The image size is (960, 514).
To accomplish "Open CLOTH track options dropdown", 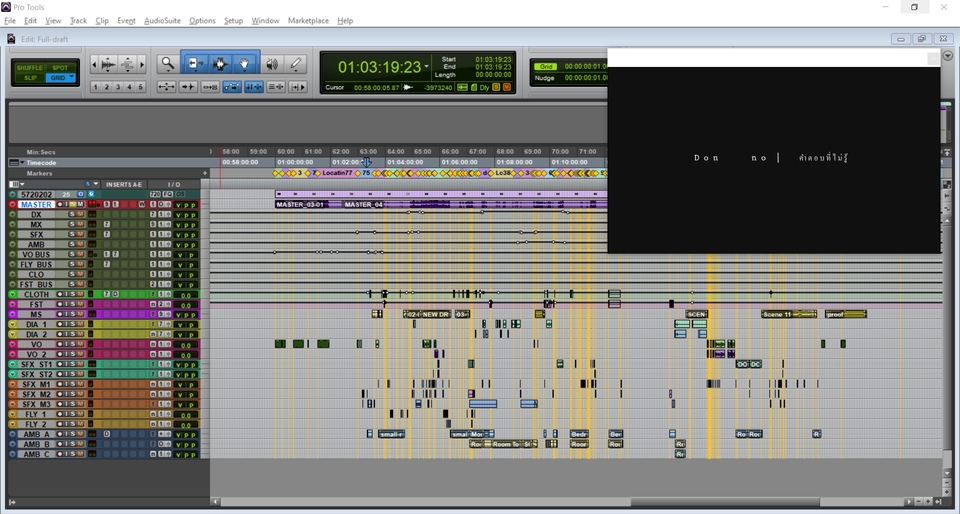I will pyautogui.click(x=12, y=294).
